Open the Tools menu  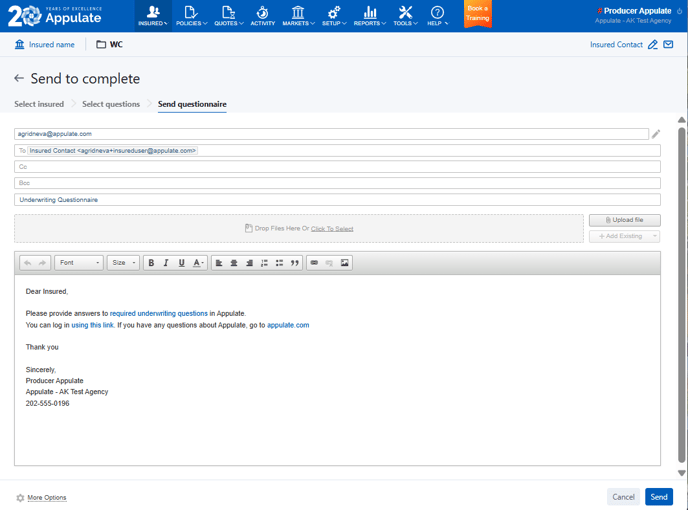405,16
